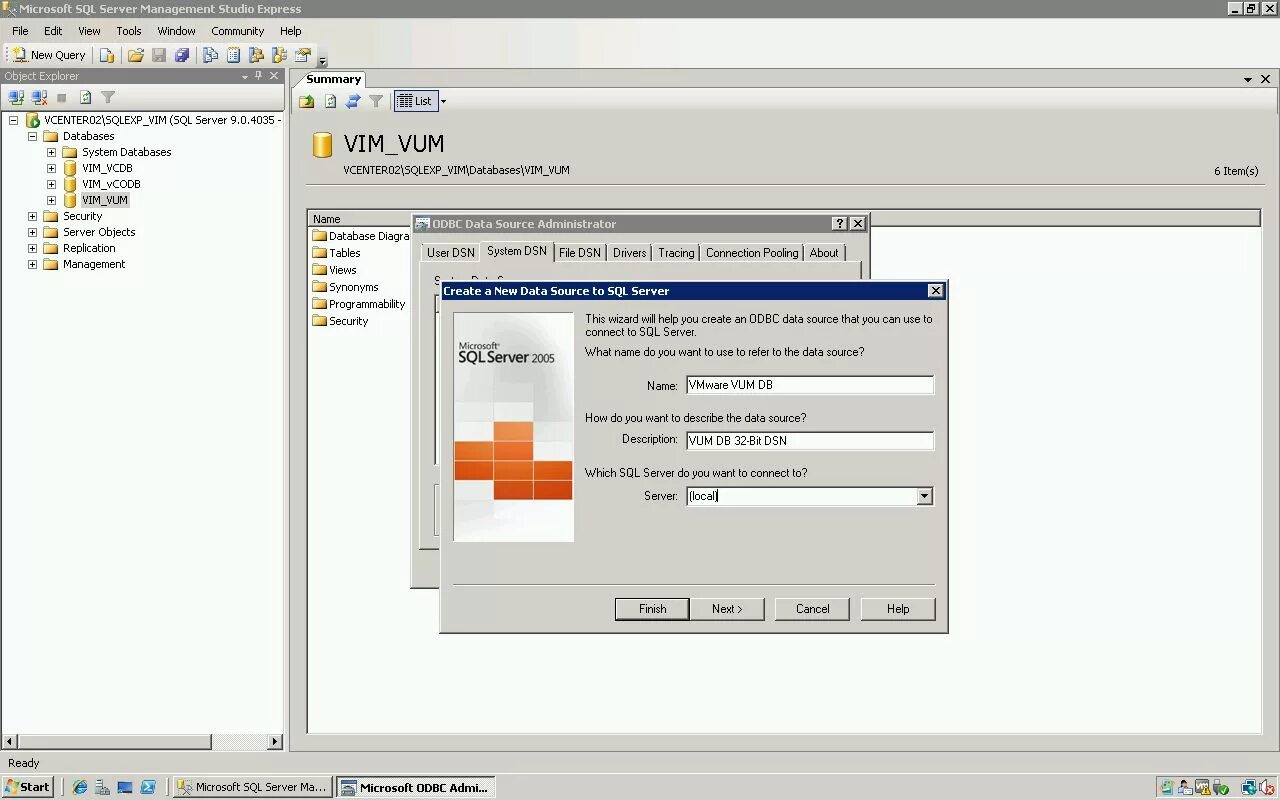Viewport: 1280px width, 800px height.
Task: Click the Template Explorer toolbar icon
Action: 280,55
